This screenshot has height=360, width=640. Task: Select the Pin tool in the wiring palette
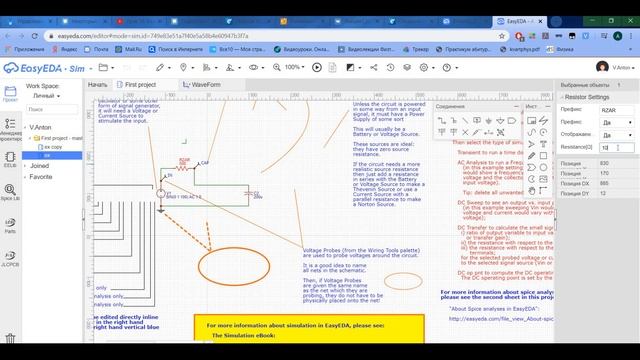pos(489,132)
